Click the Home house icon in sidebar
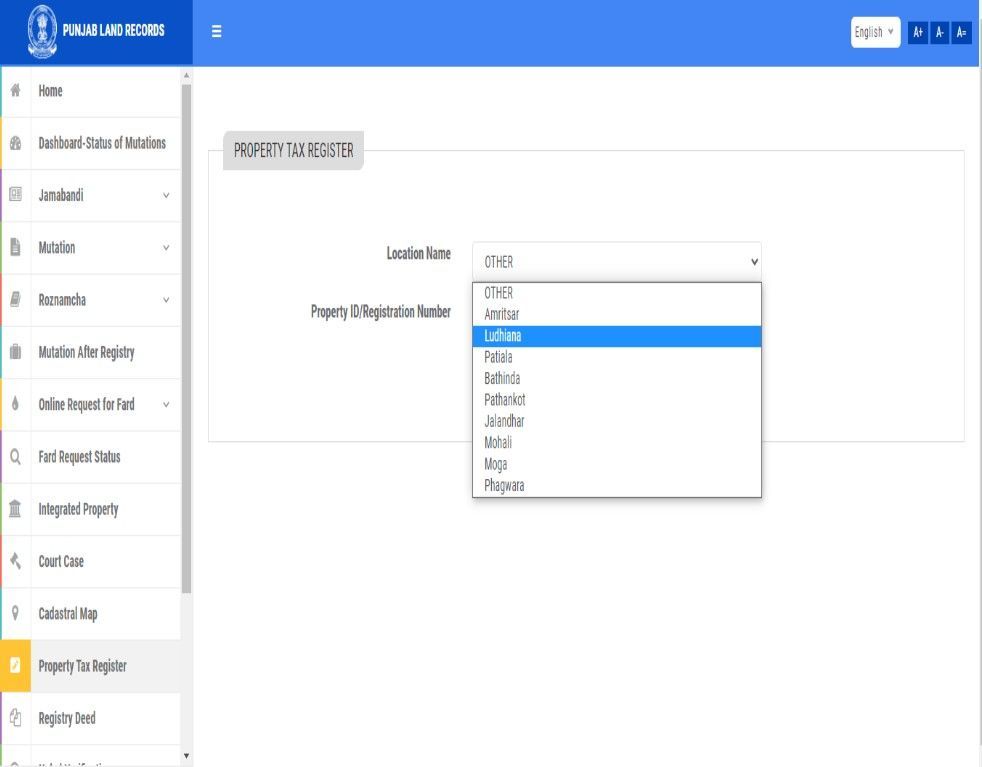This screenshot has height=767, width=982. 16,91
